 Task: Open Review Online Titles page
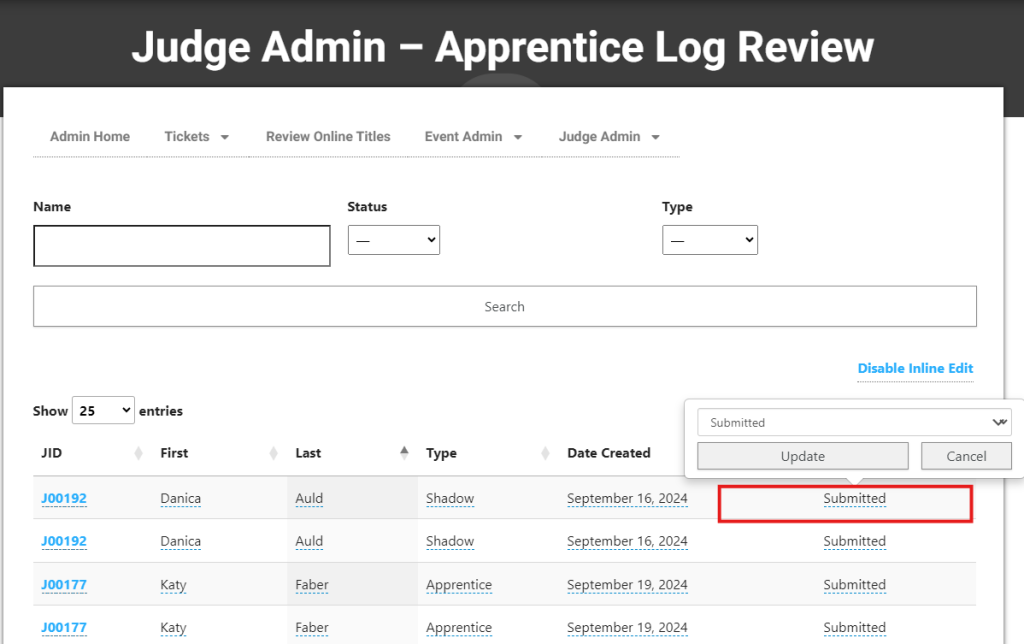328,137
